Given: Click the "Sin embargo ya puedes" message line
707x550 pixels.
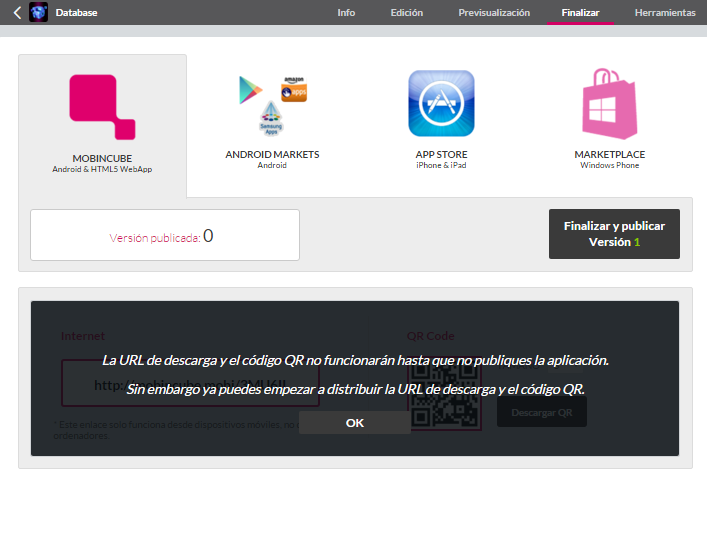Looking at the screenshot, I should pyautogui.click(x=355, y=389).
